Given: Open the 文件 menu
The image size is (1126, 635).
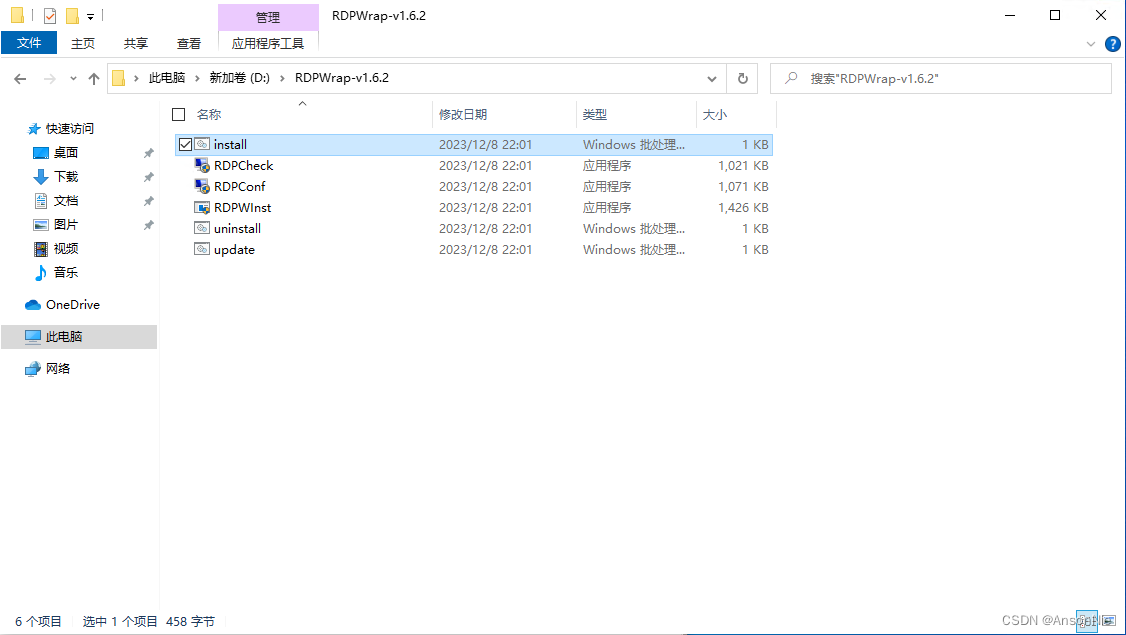Looking at the screenshot, I should tap(29, 43).
